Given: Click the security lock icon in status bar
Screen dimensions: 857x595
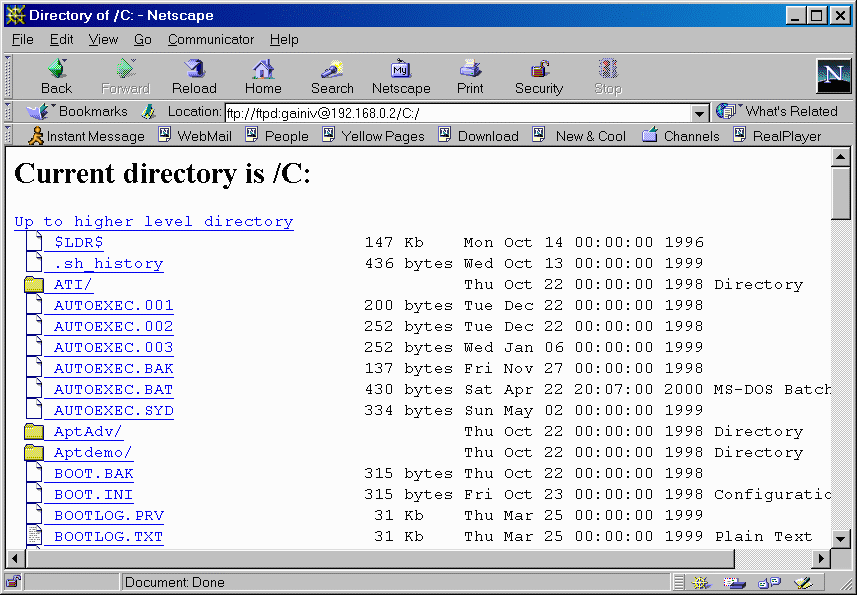Looking at the screenshot, I should click(14, 582).
